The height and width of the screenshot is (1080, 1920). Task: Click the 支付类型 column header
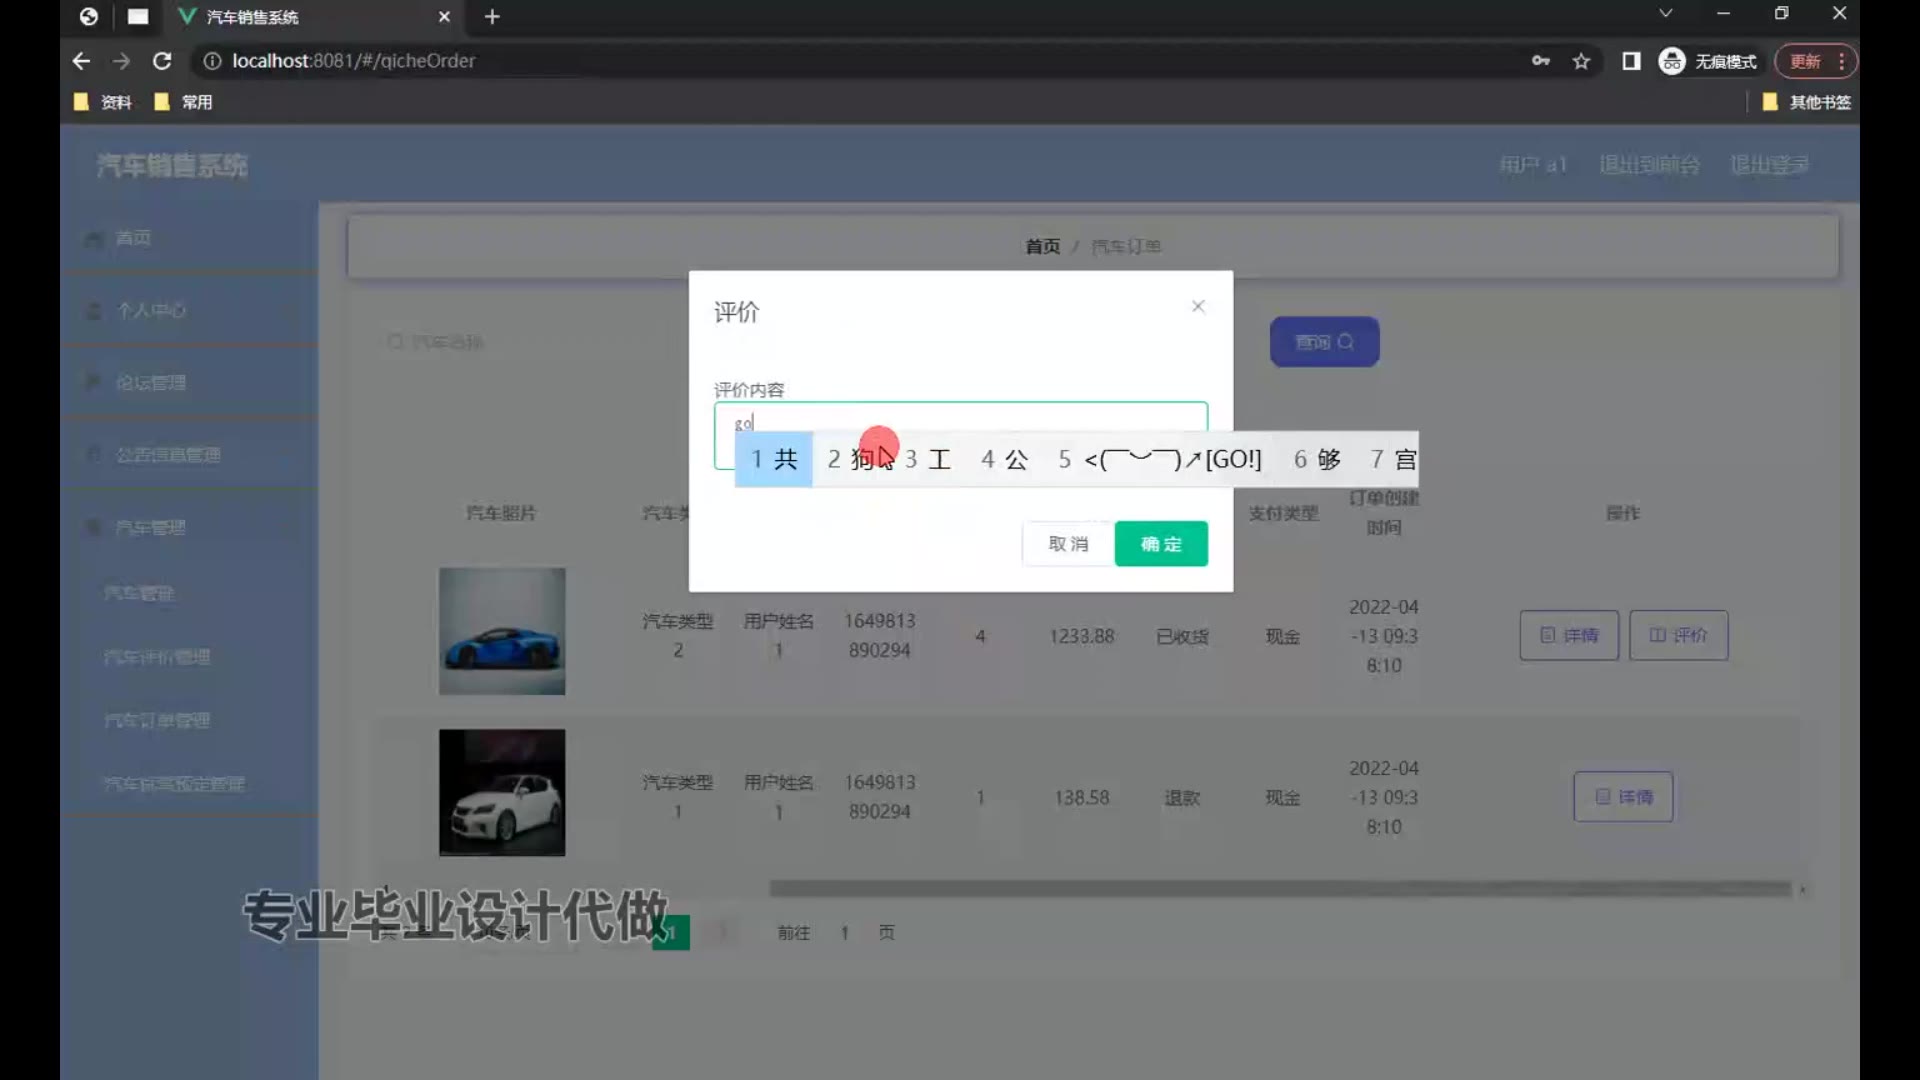tap(1283, 513)
